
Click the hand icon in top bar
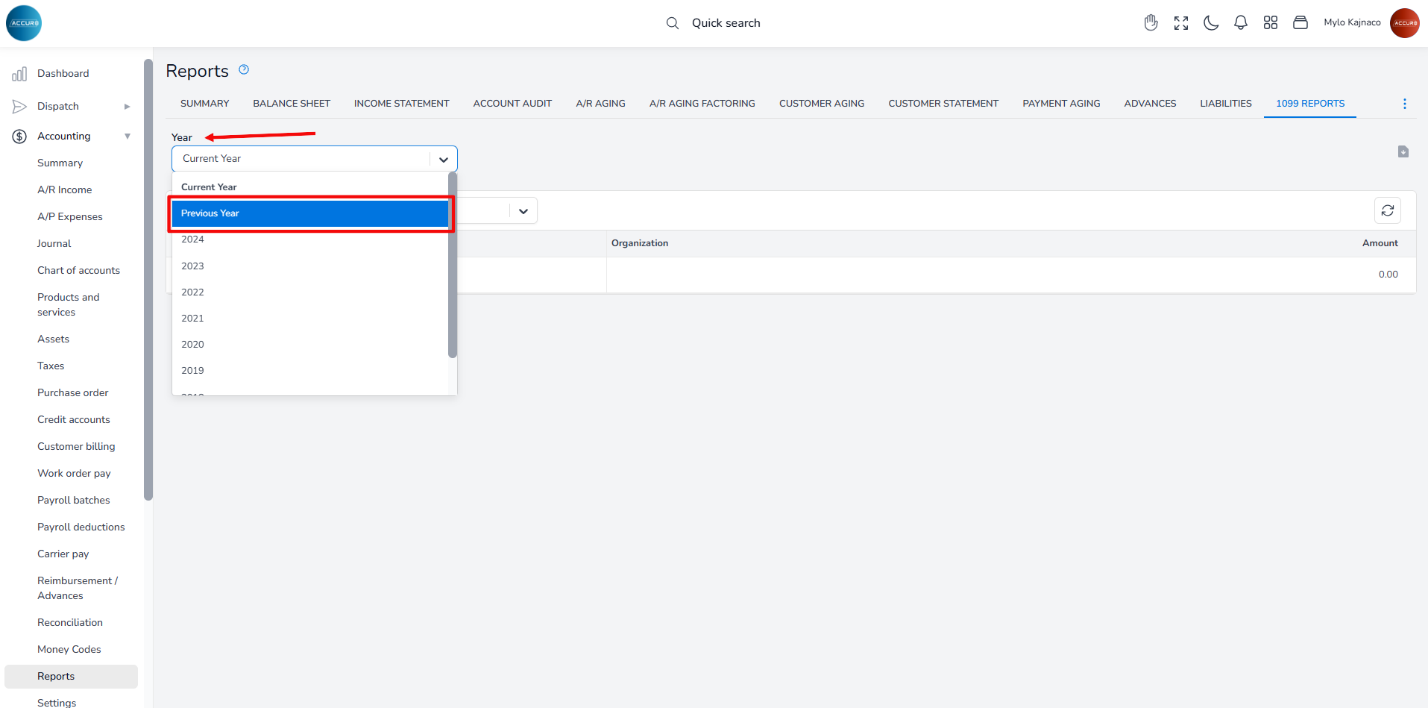1151,23
